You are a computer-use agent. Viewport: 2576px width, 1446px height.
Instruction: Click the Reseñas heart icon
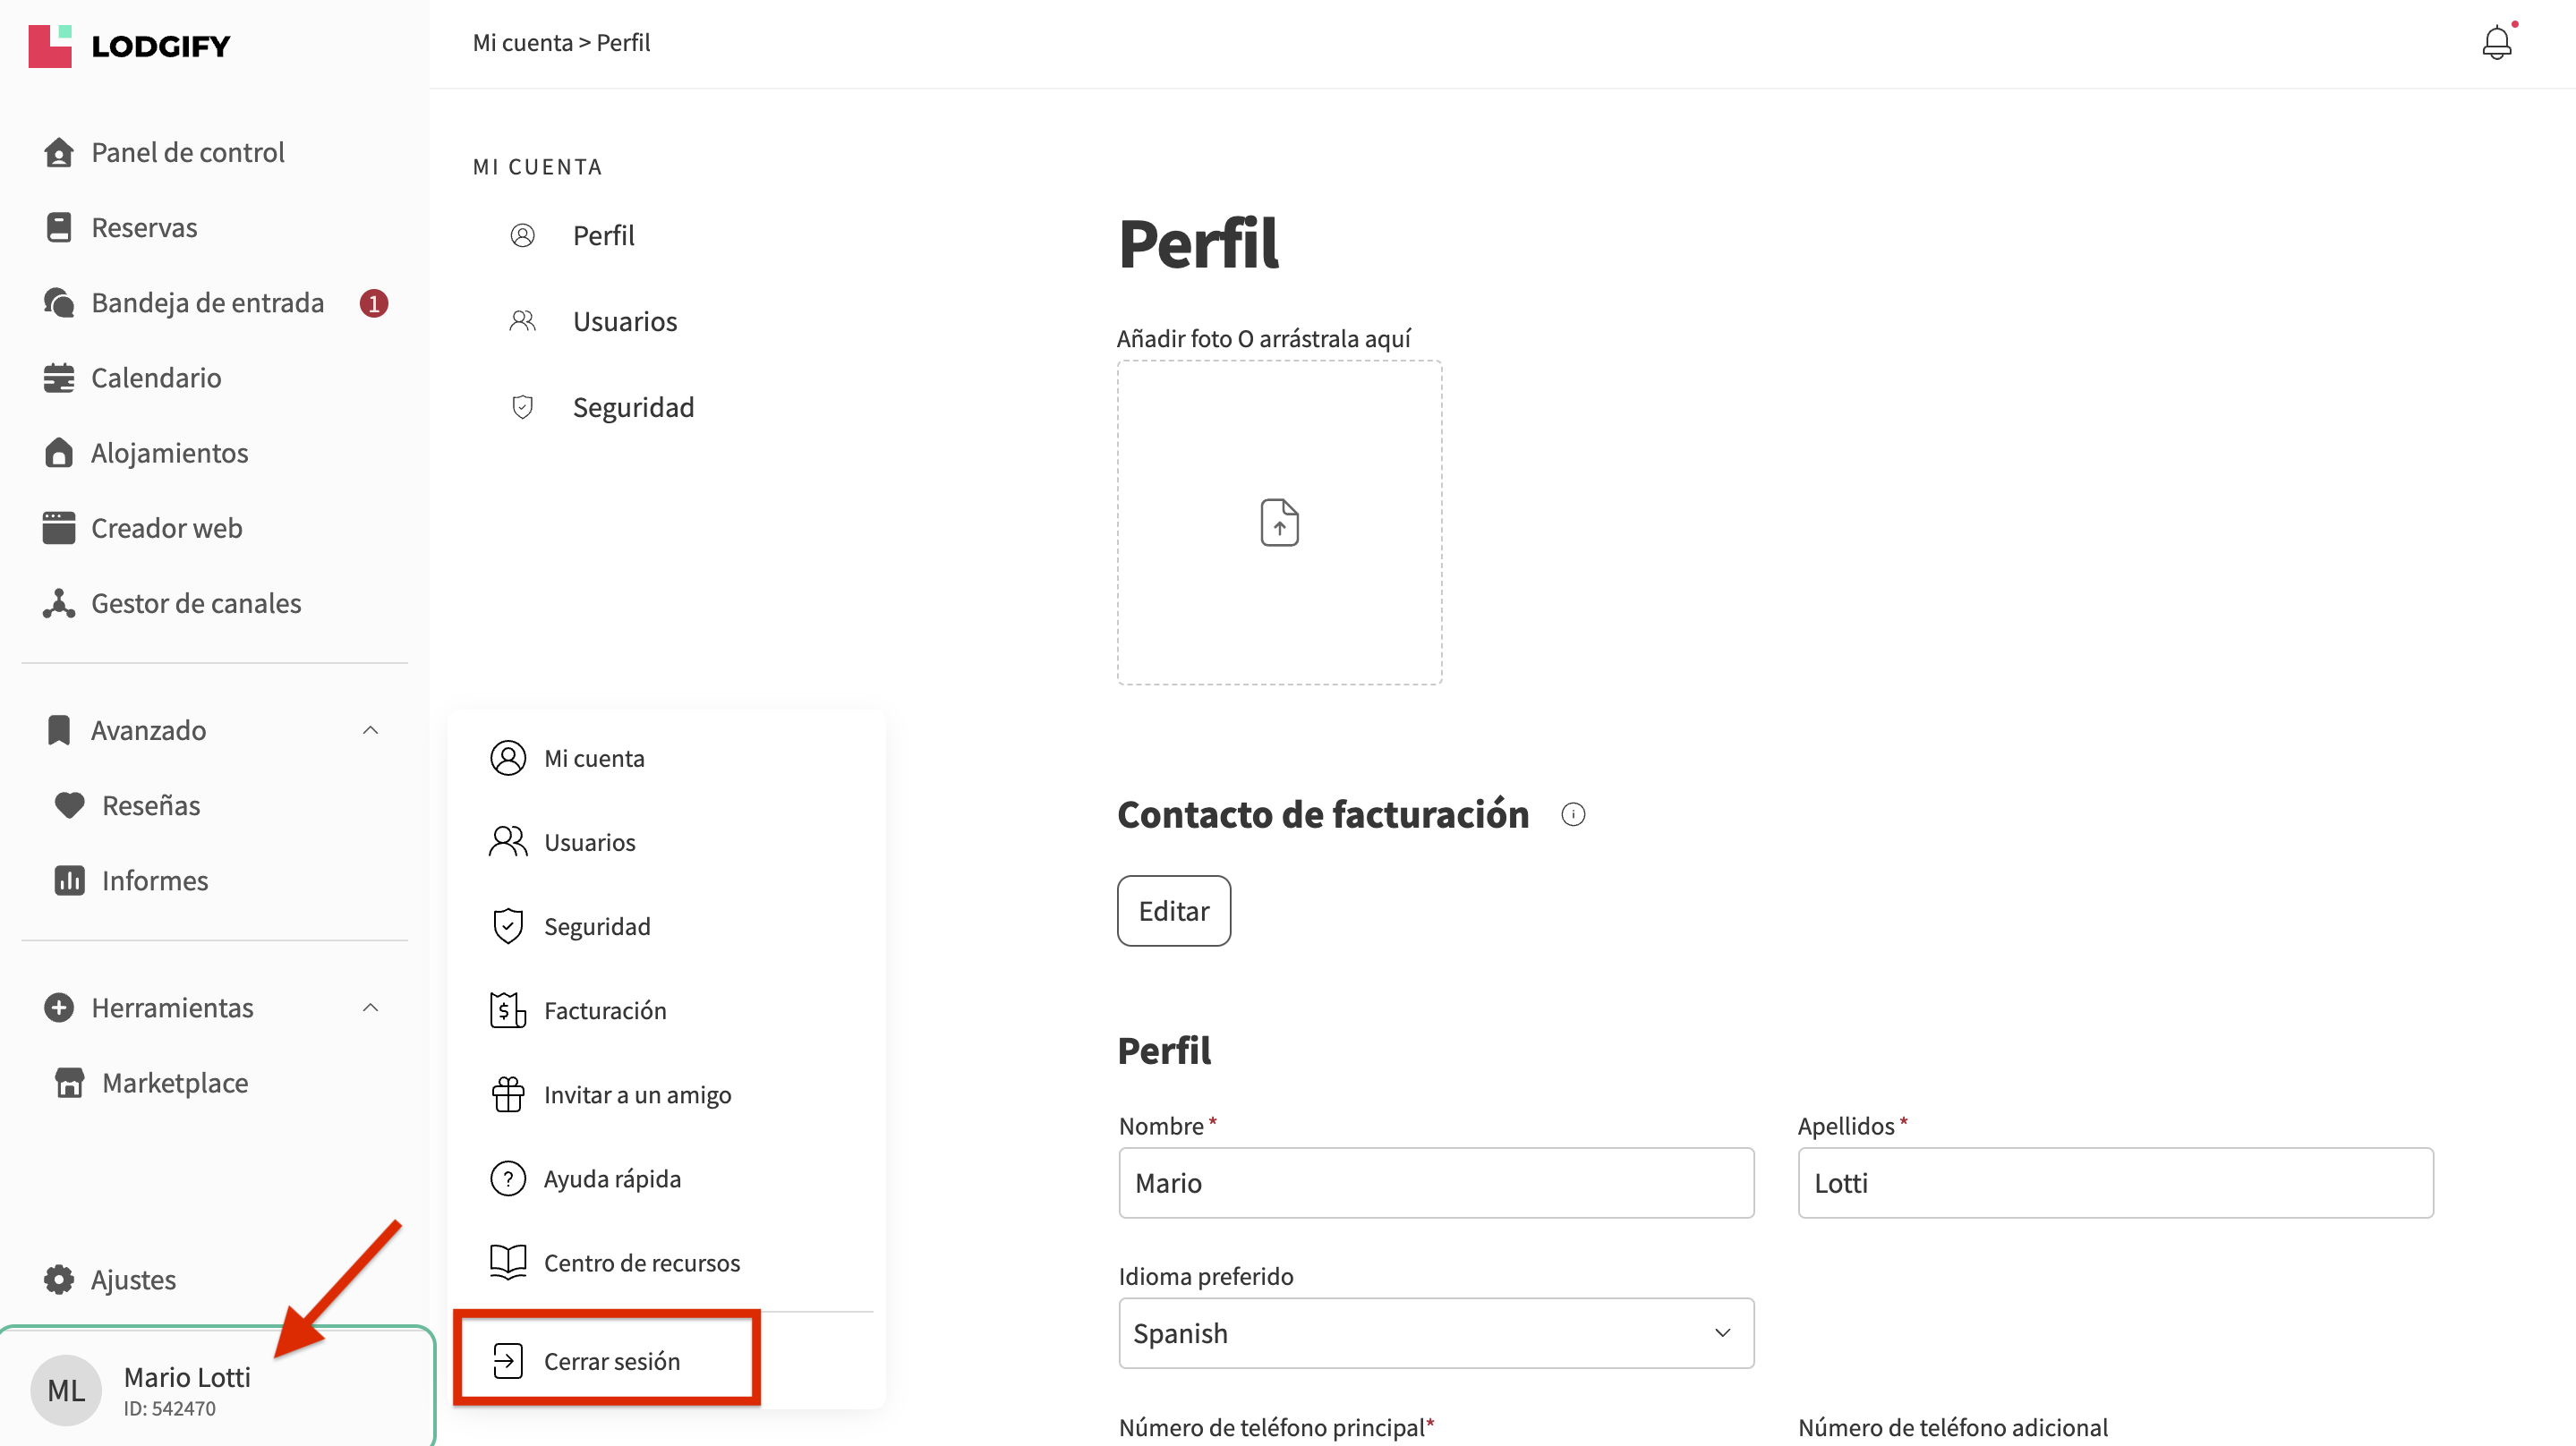click(69, 805)
